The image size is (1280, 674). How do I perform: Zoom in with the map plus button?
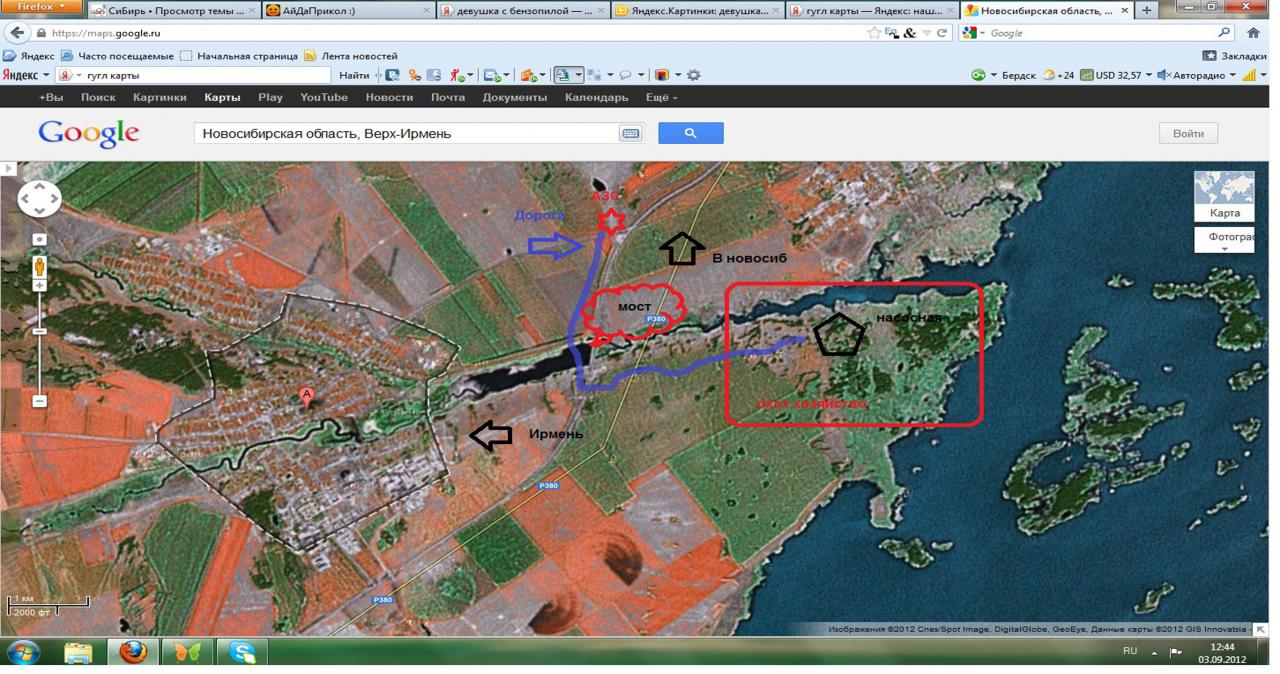[39, 286]
